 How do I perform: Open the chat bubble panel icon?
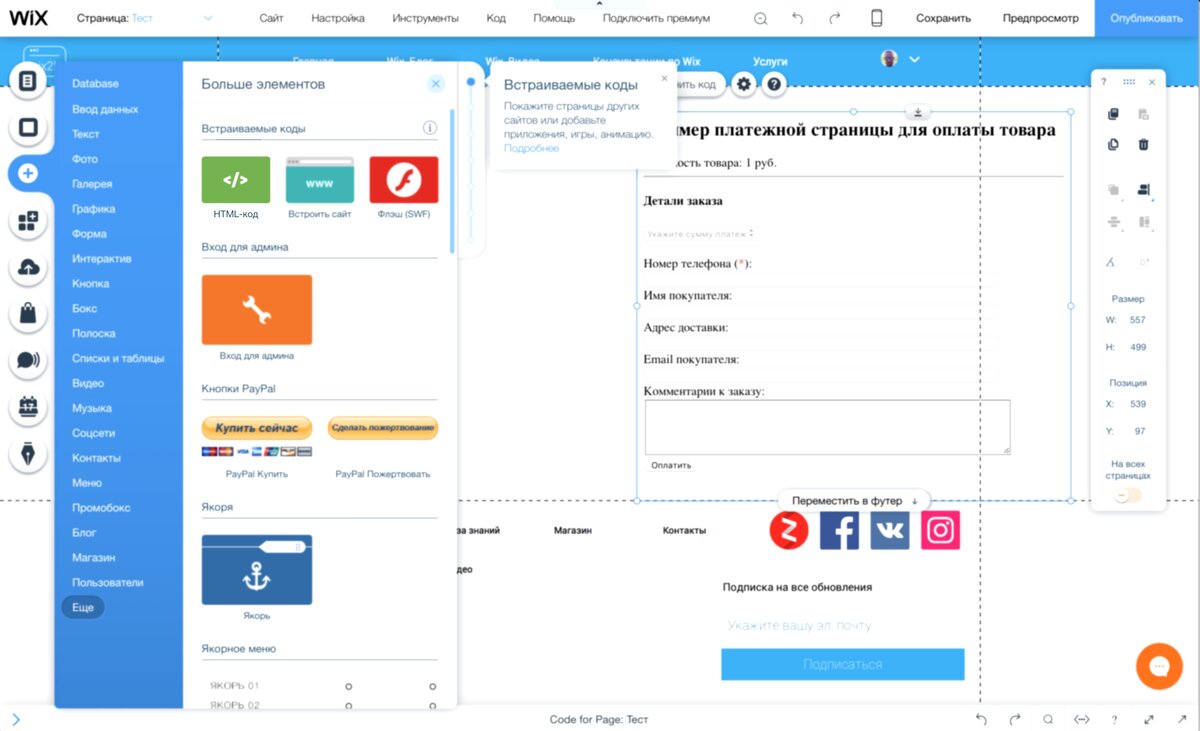[30, 358]
